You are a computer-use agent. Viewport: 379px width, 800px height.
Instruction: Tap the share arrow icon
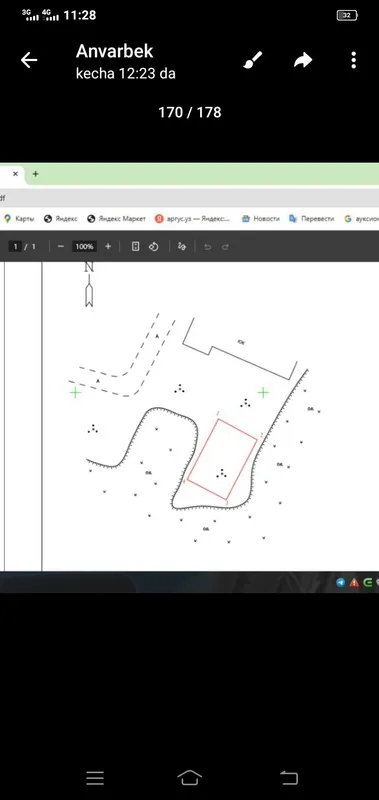point(303,61)
